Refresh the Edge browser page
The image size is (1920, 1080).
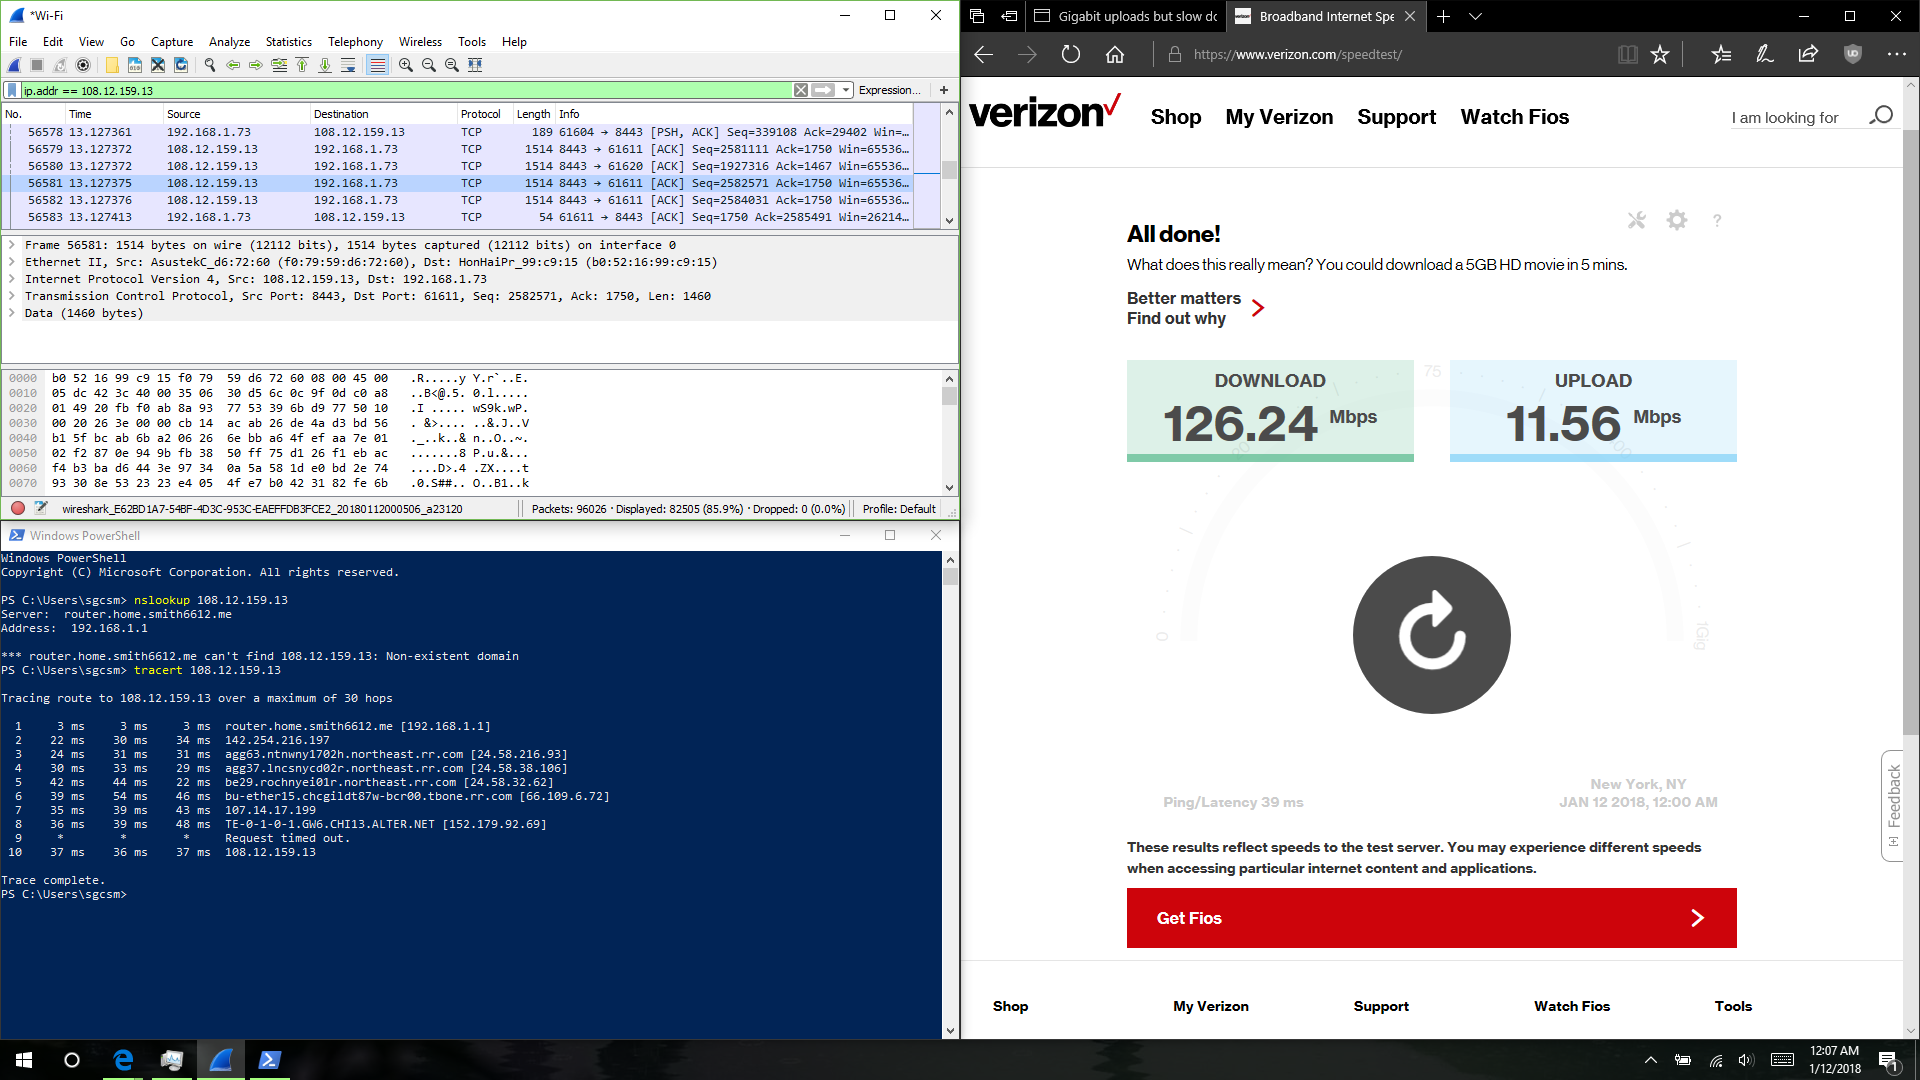(x=1071, y=54)
